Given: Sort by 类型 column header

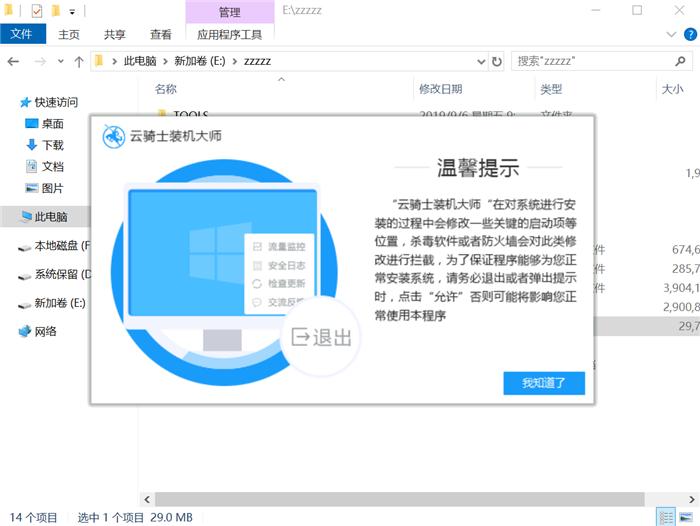Looking at the screenshot, I should click(551, 89).
